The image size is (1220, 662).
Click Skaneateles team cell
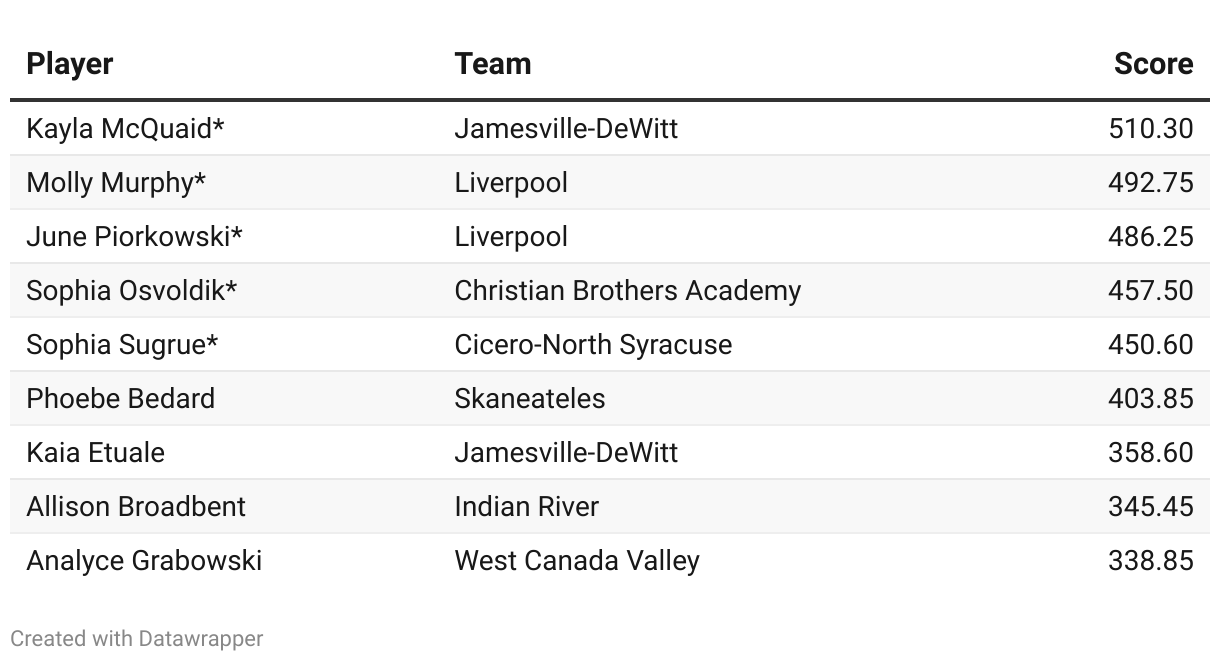click(x=530, y=399)
